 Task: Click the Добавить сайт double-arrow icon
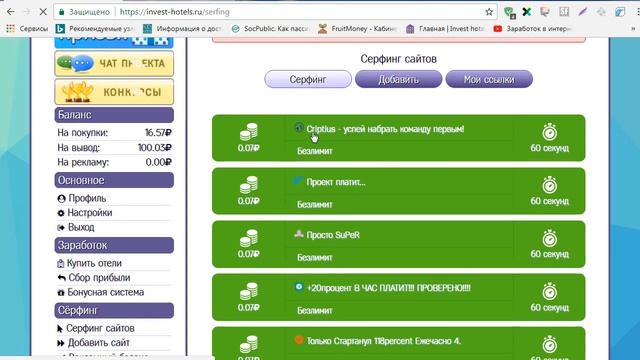pos(61,343)
